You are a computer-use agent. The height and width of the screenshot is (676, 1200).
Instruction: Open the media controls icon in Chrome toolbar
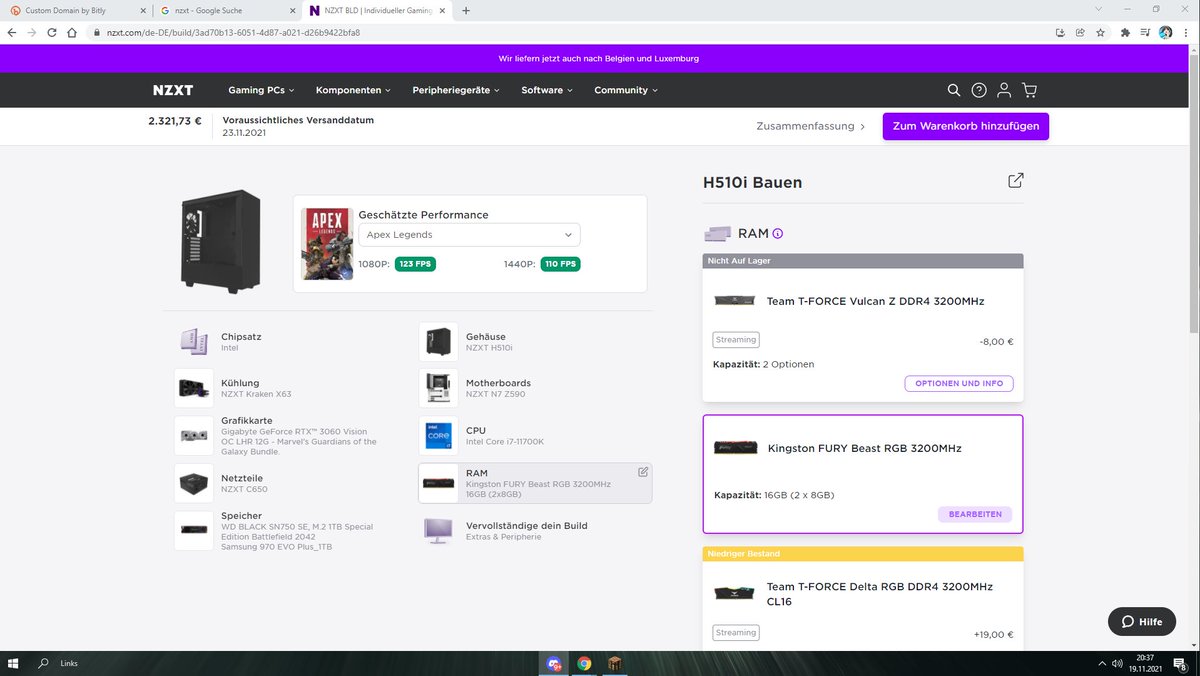(1146, 32)
